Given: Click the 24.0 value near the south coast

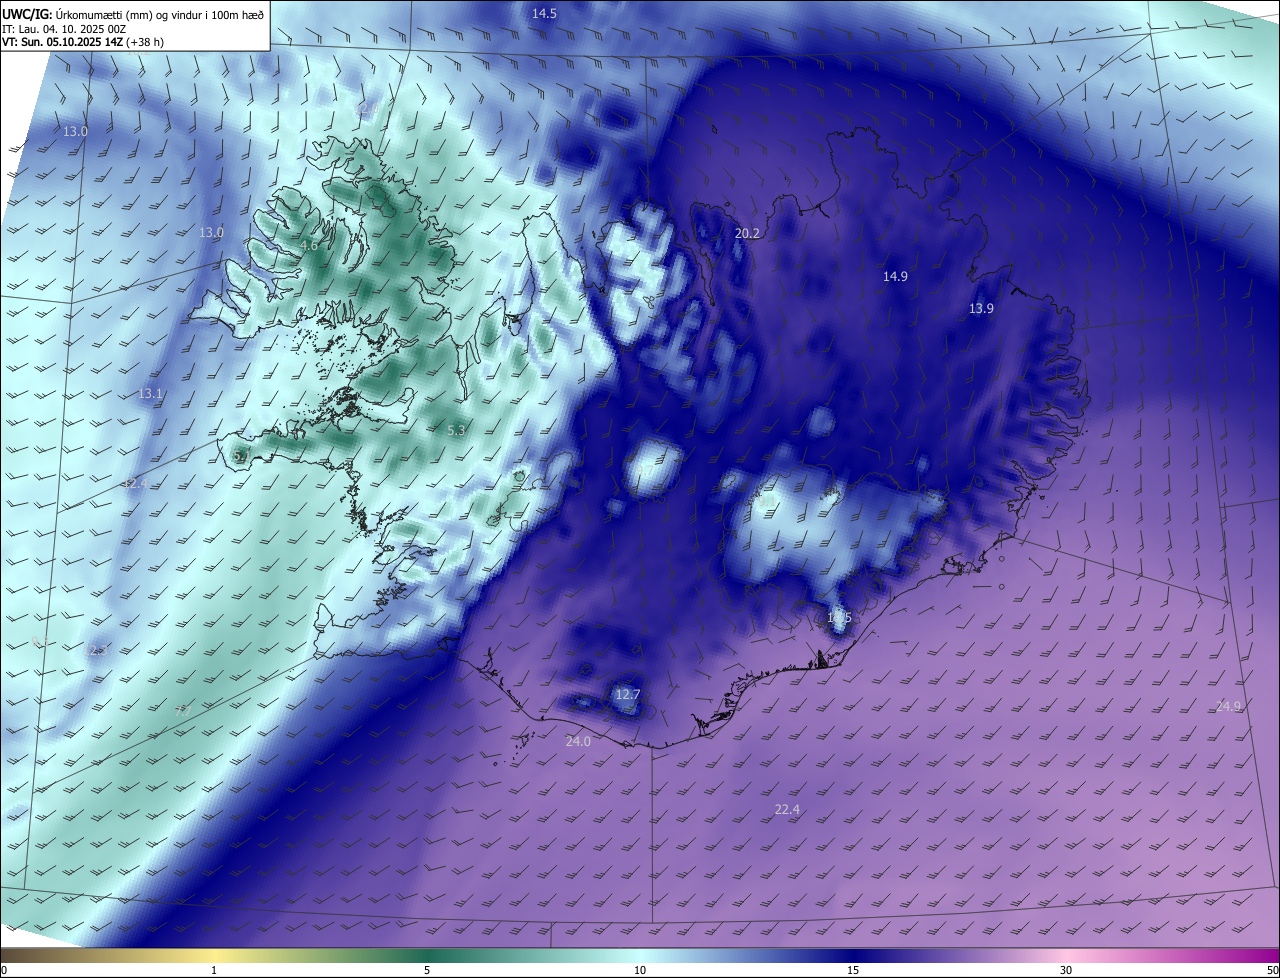Looking at the screenshot, I should [578, 741].
